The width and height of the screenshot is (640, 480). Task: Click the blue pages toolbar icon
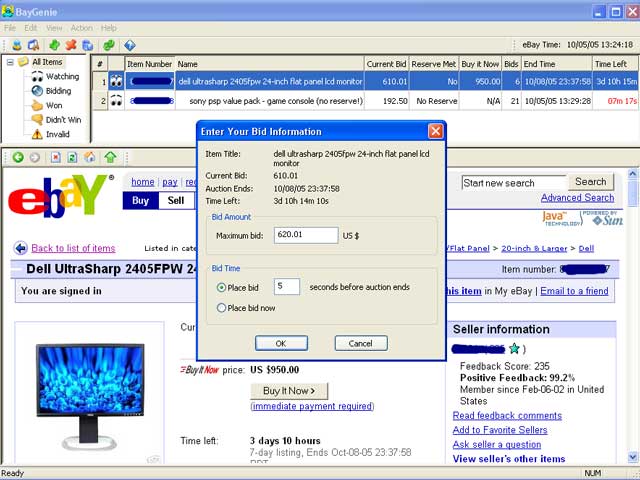(x=88, y=45)
